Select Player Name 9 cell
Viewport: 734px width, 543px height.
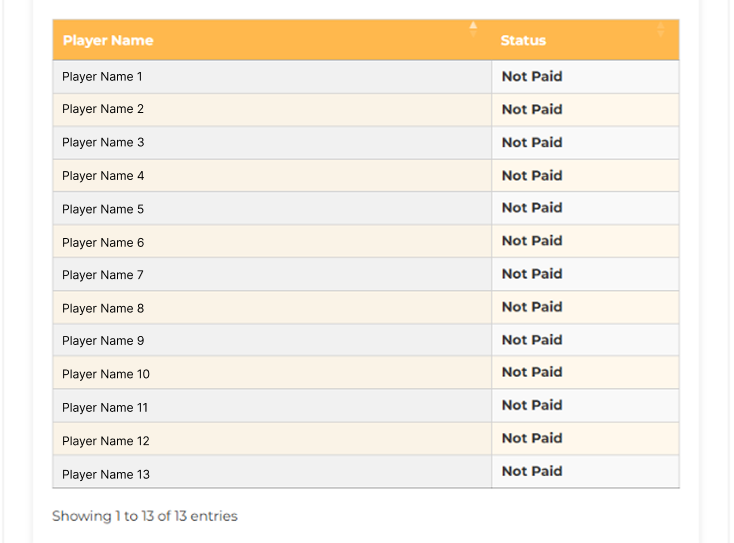[272, 340]
